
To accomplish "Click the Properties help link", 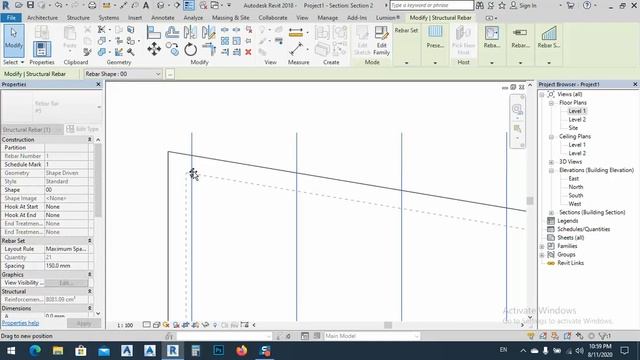I will coord(20,323).
